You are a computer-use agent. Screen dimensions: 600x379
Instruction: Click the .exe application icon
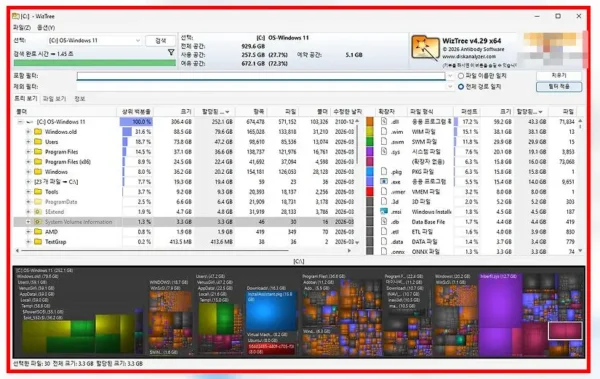tap(384, 181)
